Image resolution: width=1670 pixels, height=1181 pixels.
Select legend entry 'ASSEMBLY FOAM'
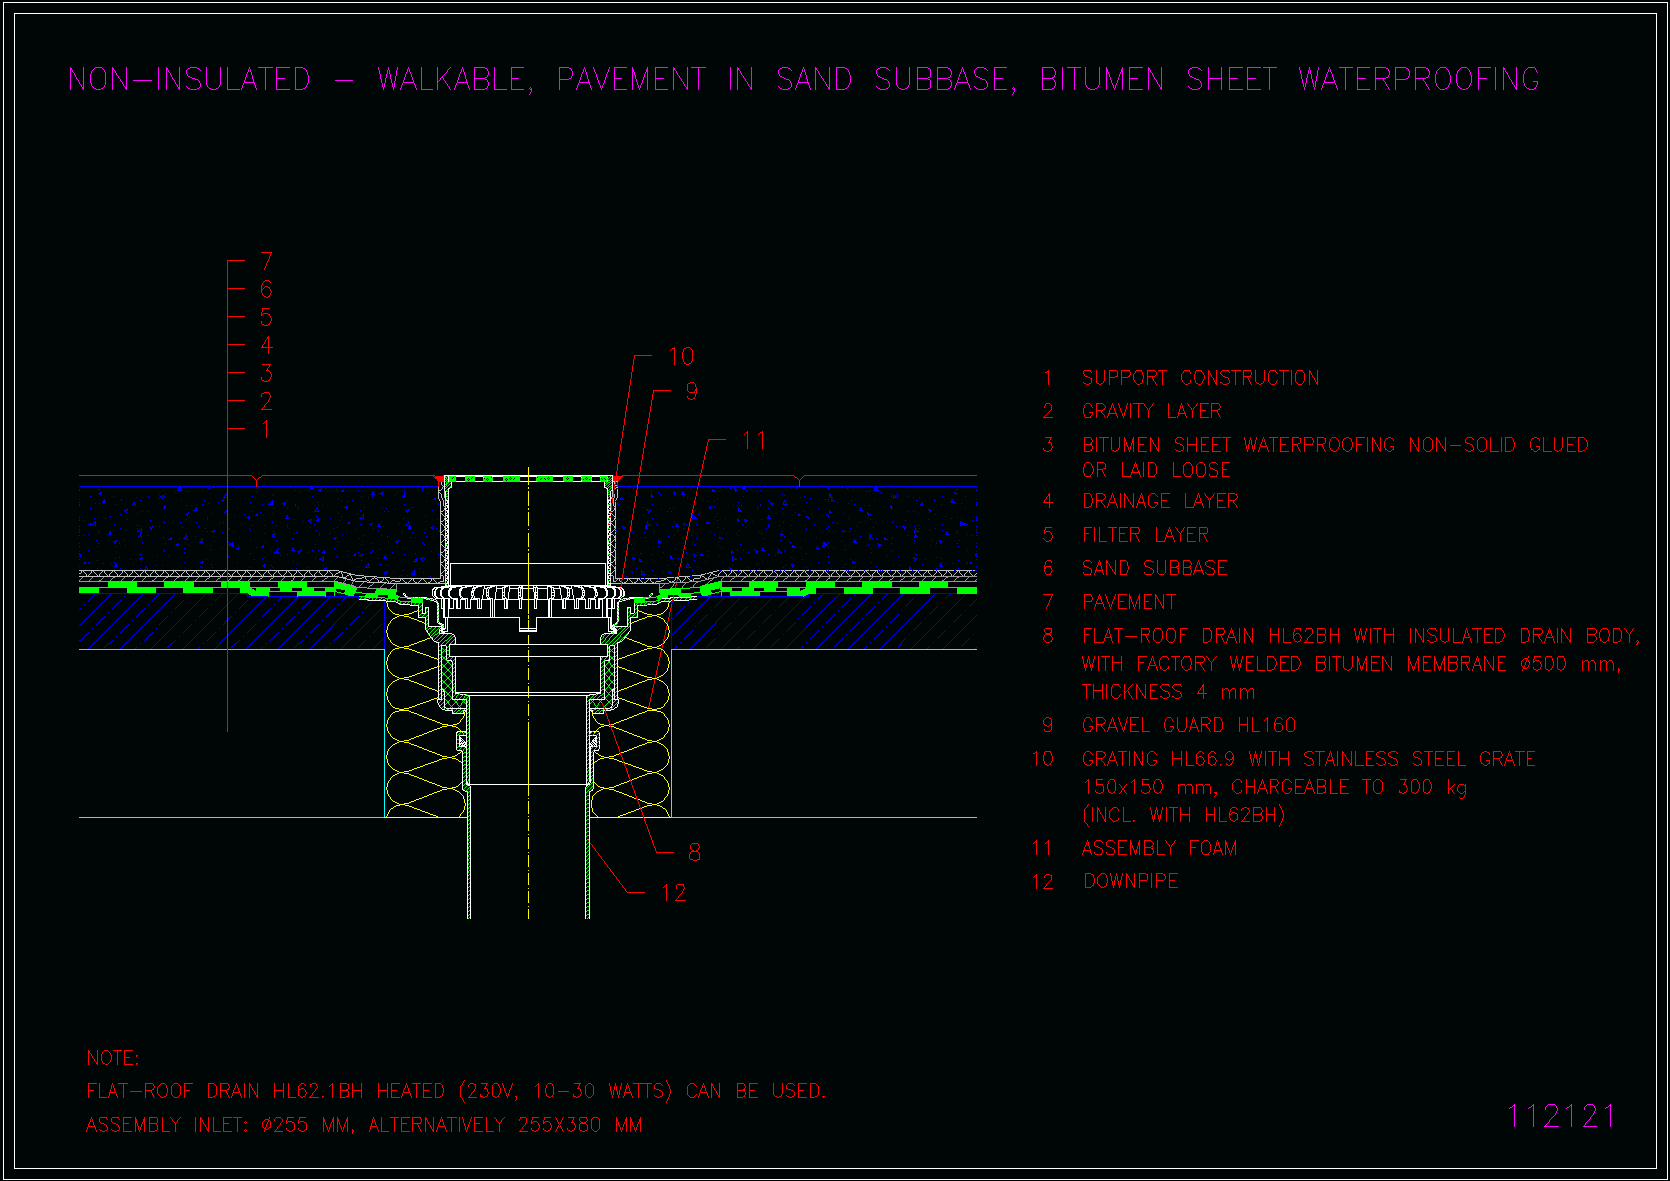(1159, 848)
